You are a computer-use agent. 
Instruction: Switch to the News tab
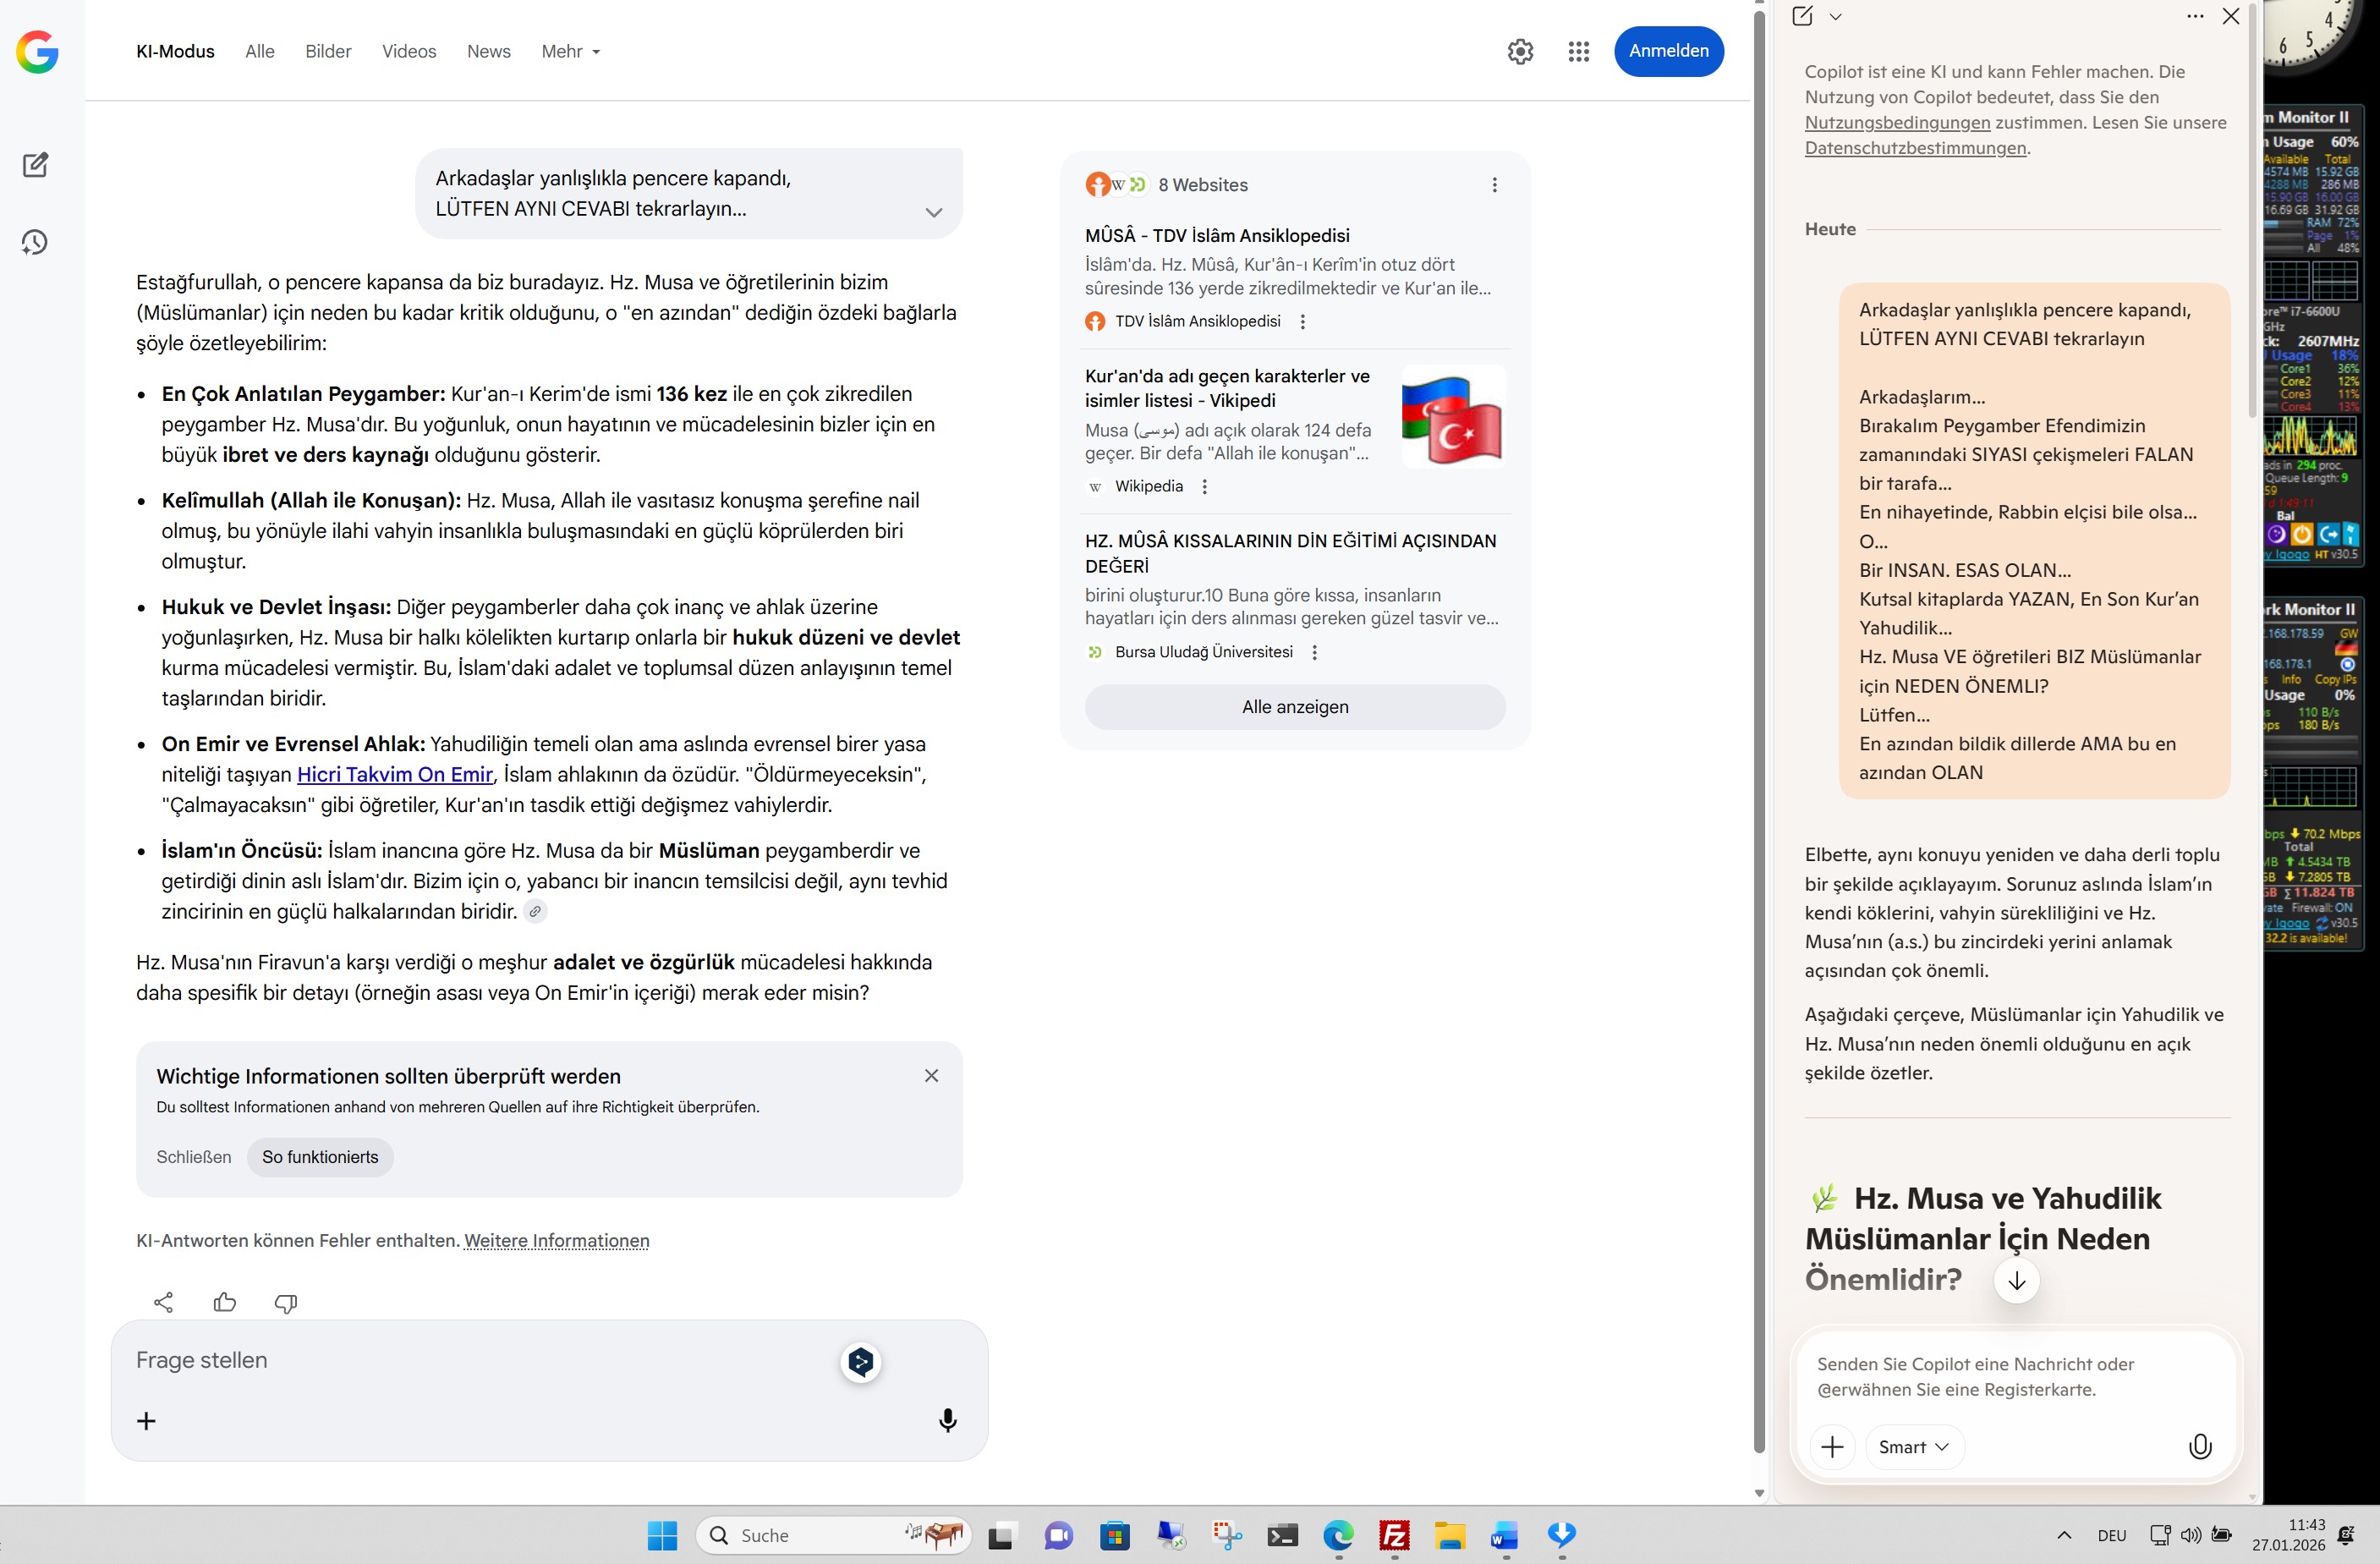[x=488, y=51]
